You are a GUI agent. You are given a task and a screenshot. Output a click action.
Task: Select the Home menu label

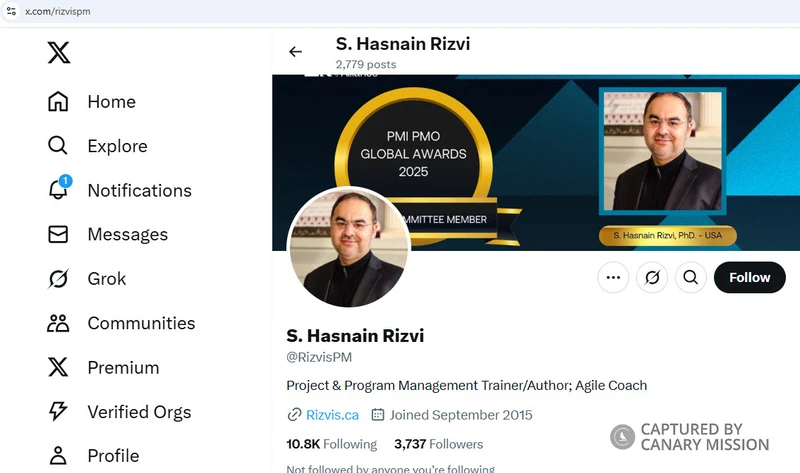(x=112, y=102)
